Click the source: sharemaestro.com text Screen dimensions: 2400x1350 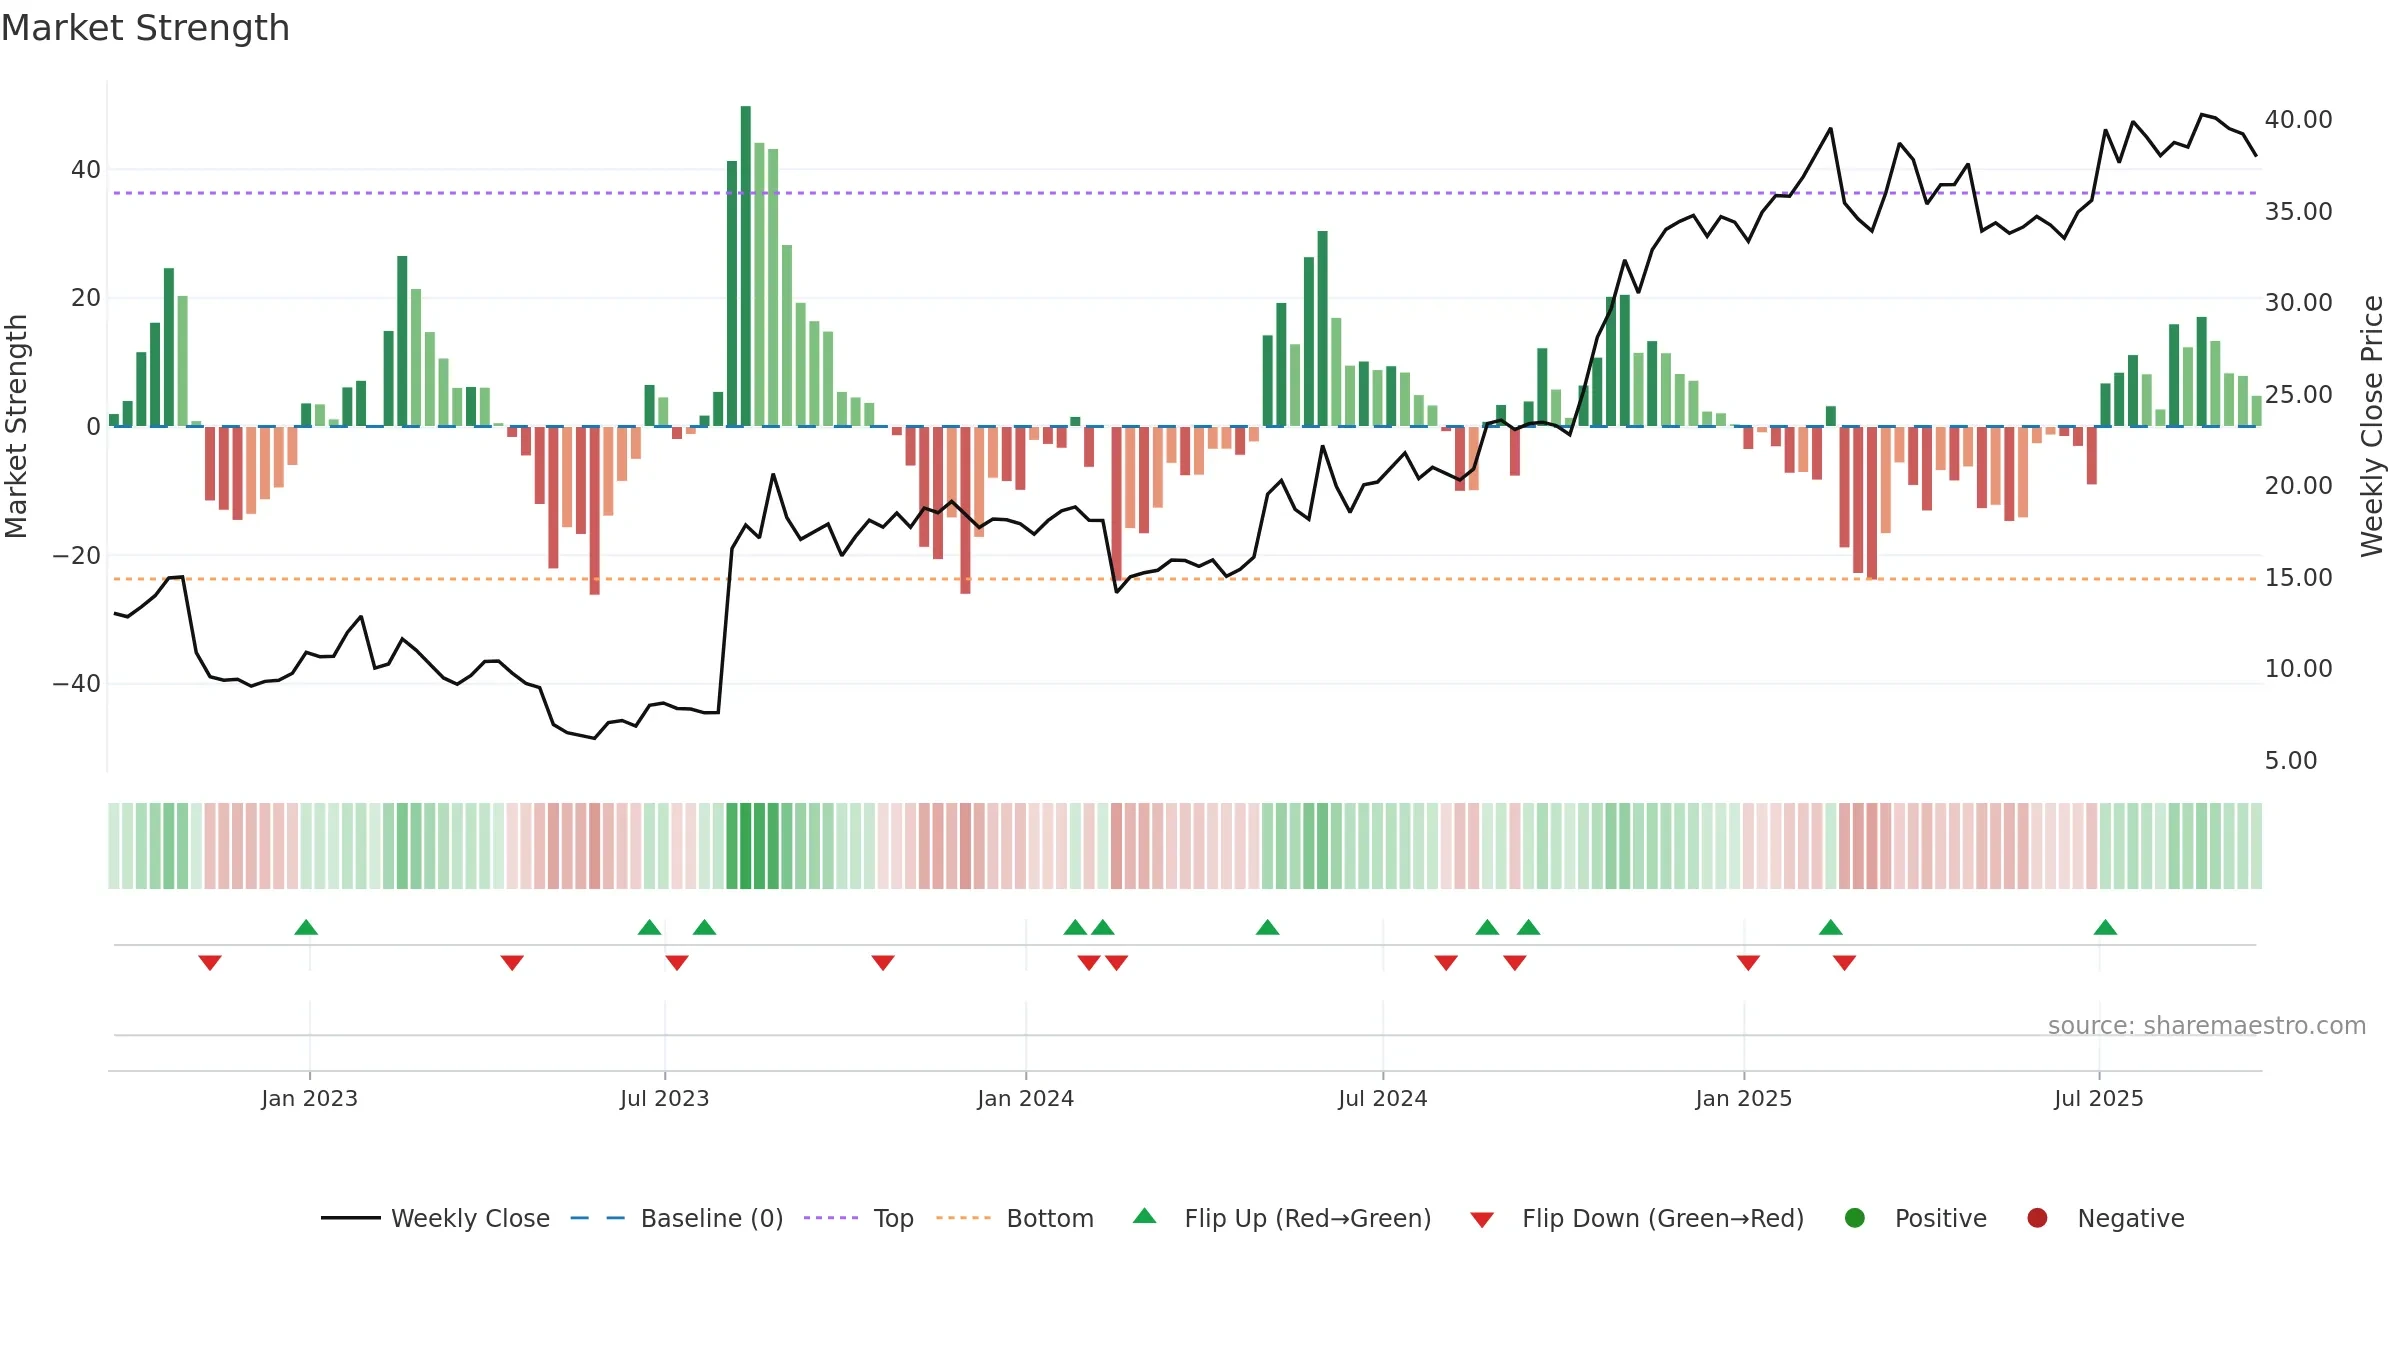[2207, 1026]
